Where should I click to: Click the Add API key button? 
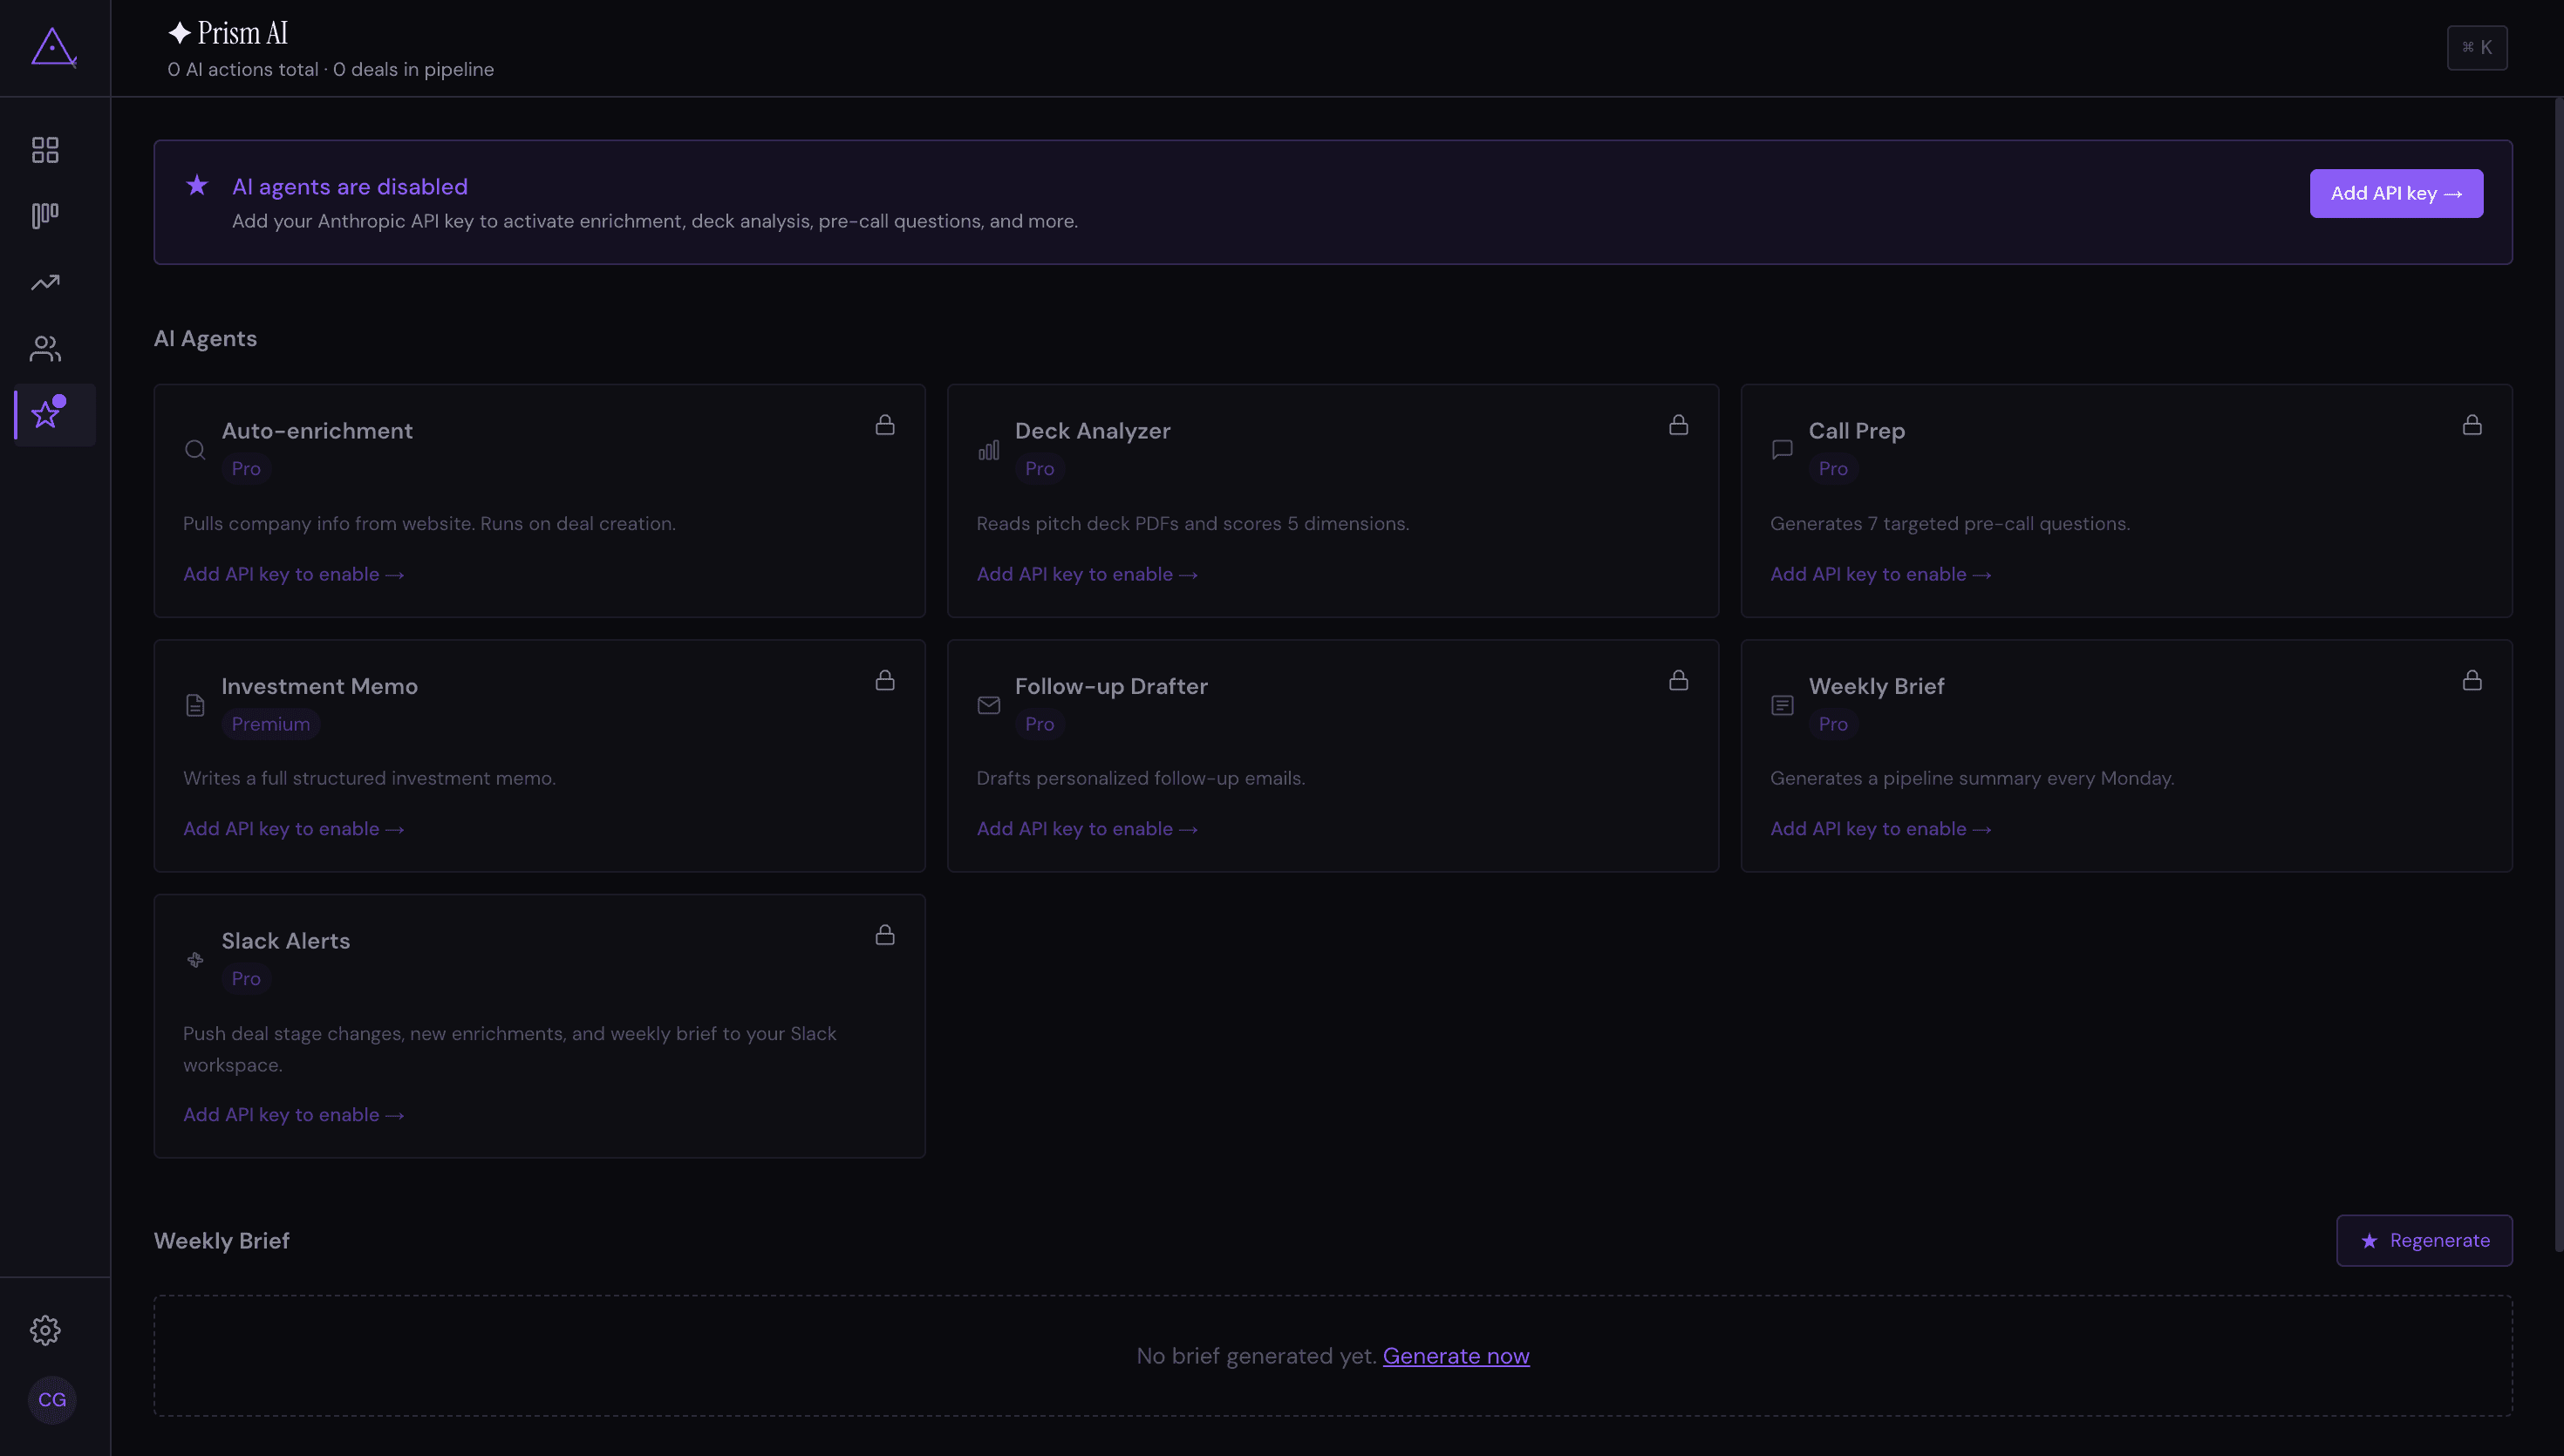[x=2396, y=193]
